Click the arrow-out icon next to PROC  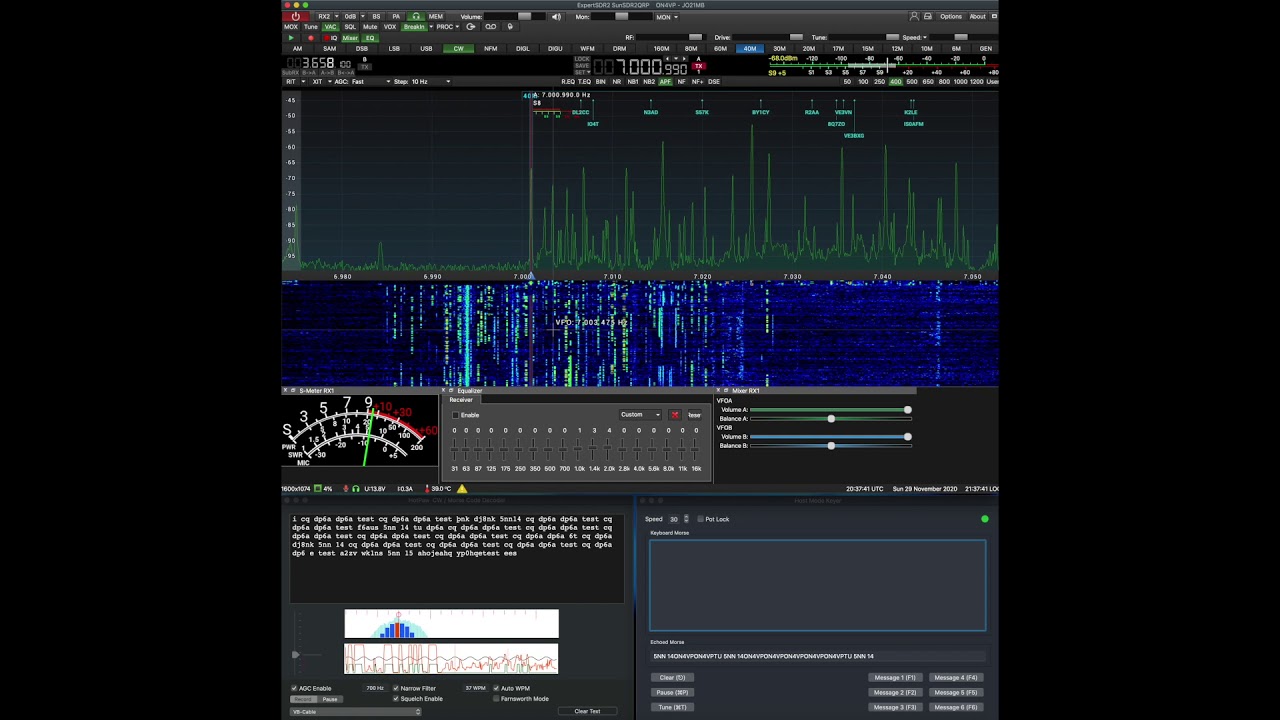pyautogui.click(x=471, y=27)
